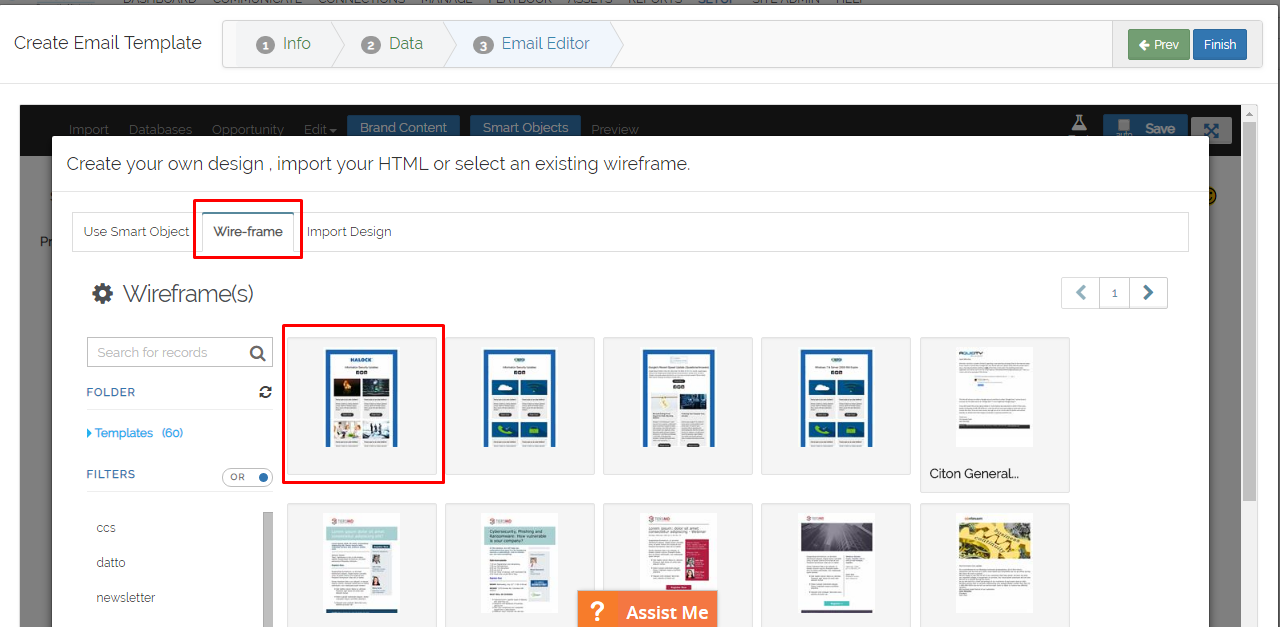Open the Wireframe(s) gear settings icon

click(x=102, y=293)
